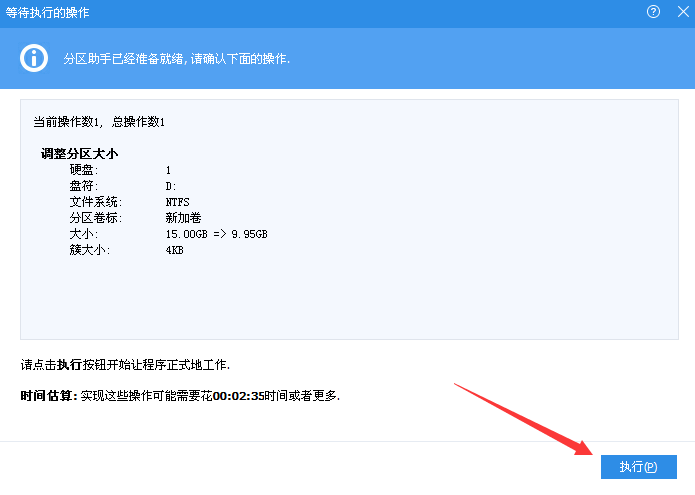The height and width of the screenshot is (495, 695).
Task: Open the help question mark icon
Action: point(653,12)
